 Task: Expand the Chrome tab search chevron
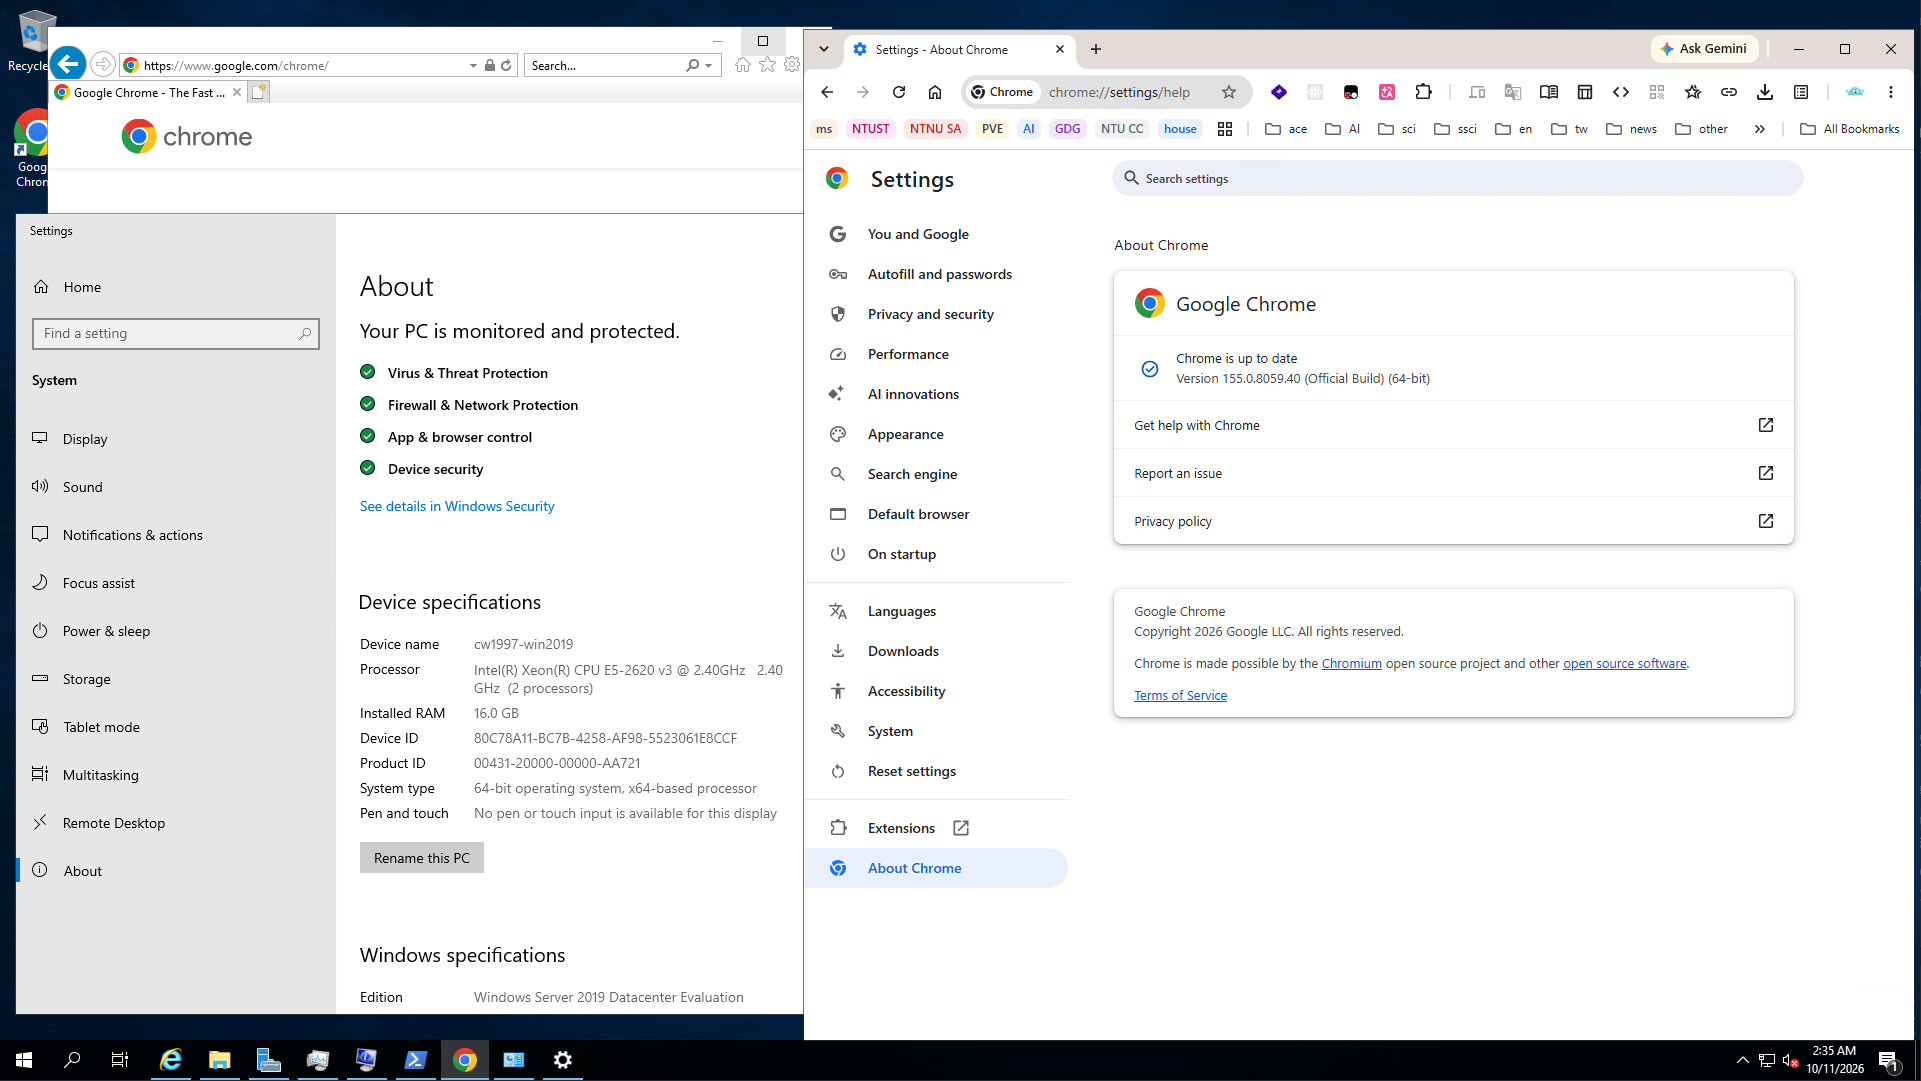pyautogui.click(x=823, y=49)
